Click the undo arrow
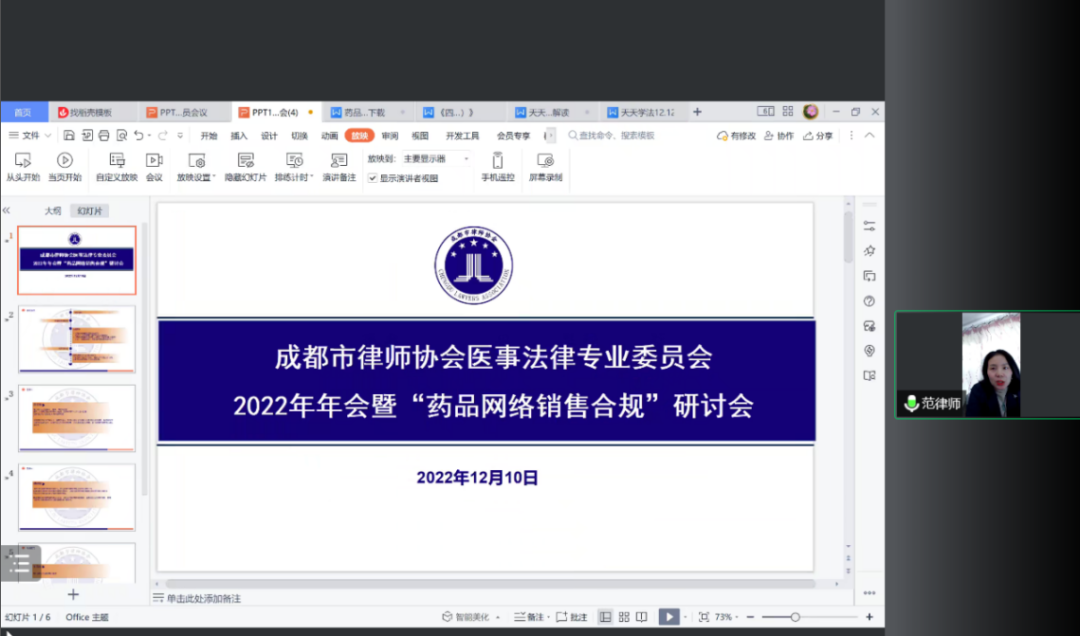 point(139,136)
